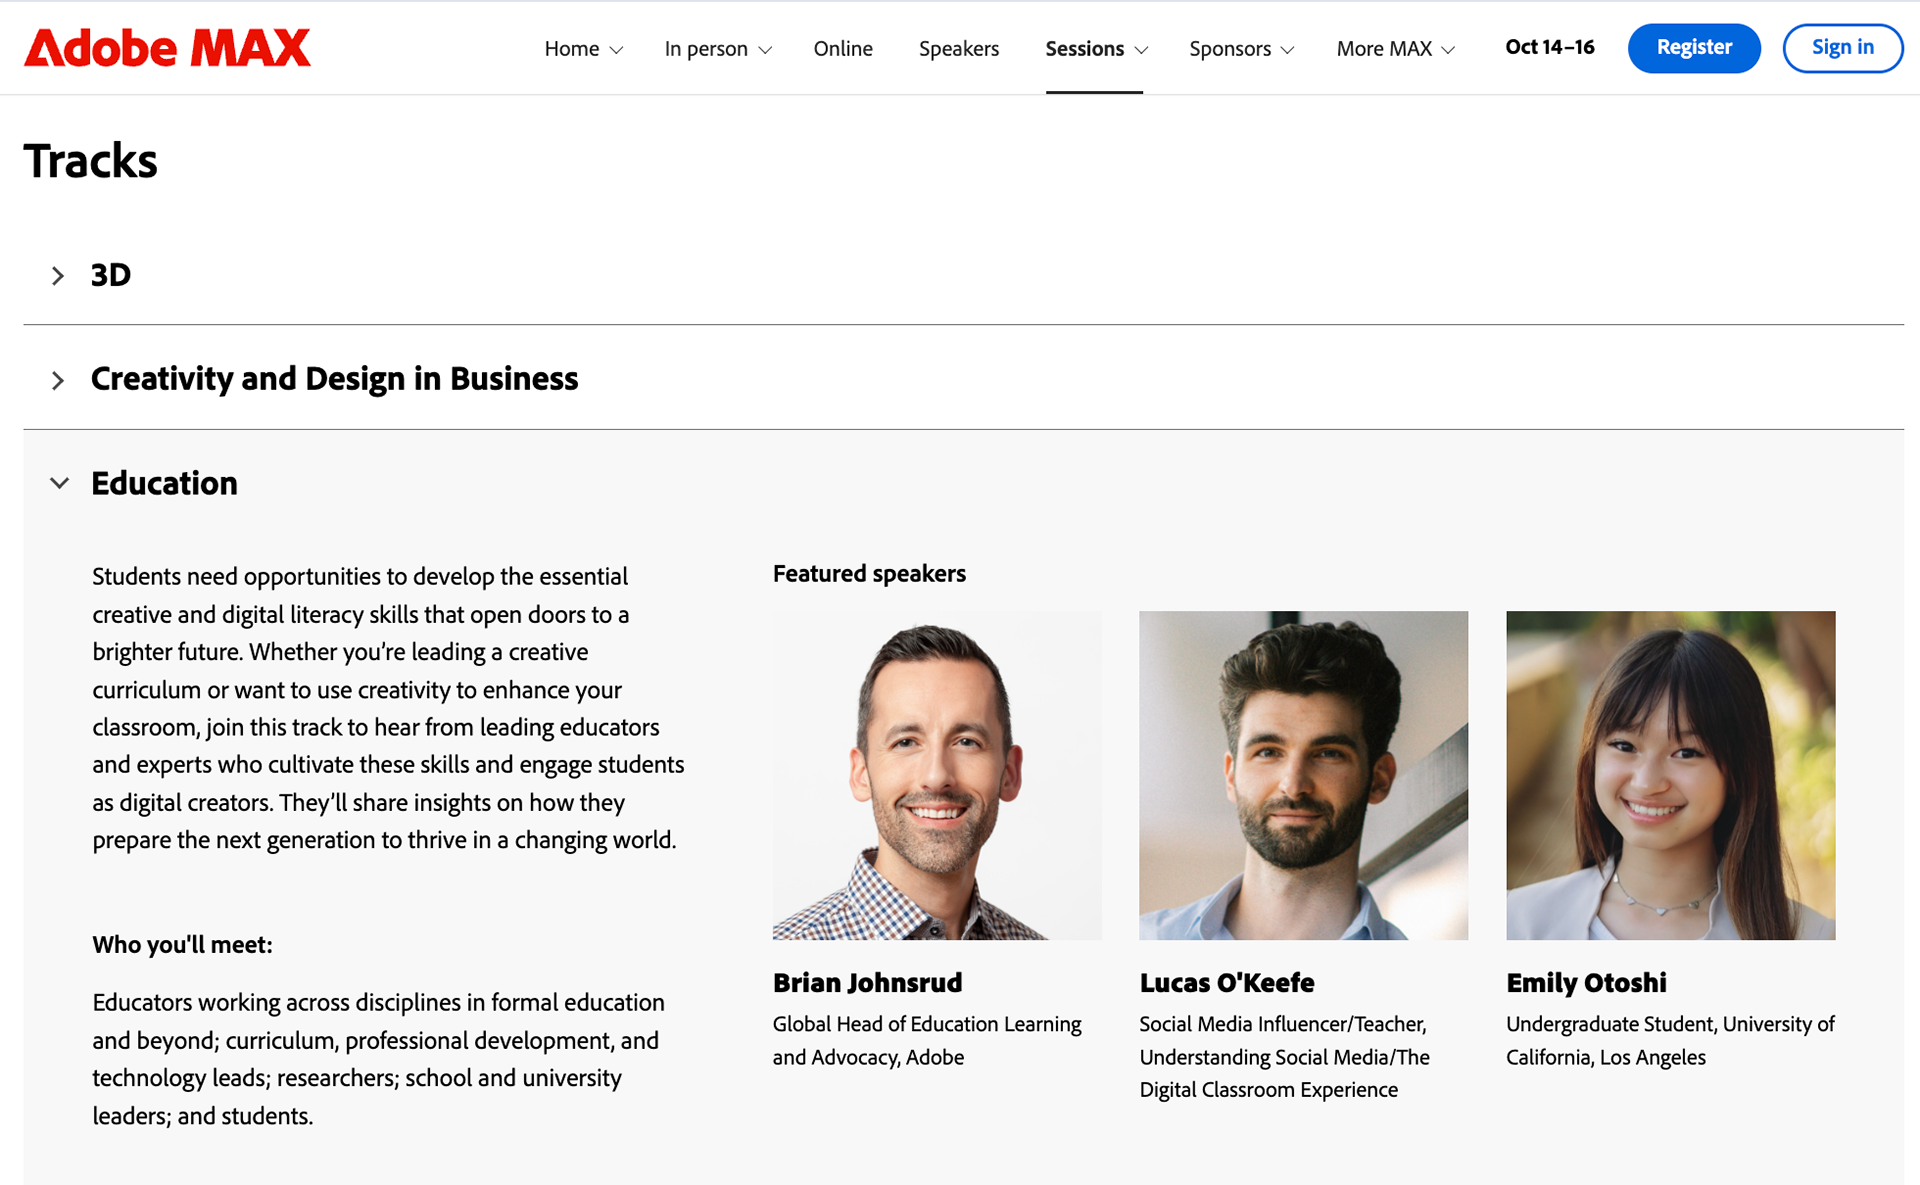Go to the Online page

click(x=843, y=49)
